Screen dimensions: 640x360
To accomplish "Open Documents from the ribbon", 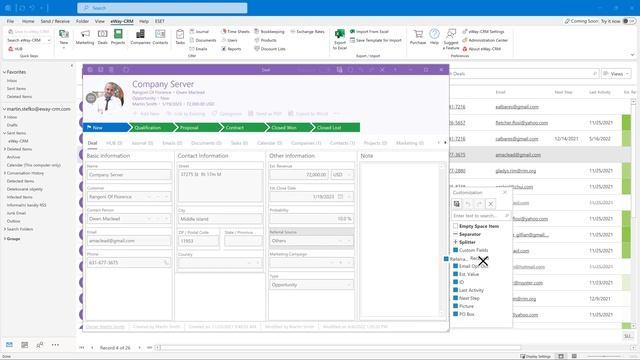I will (203, 40).
